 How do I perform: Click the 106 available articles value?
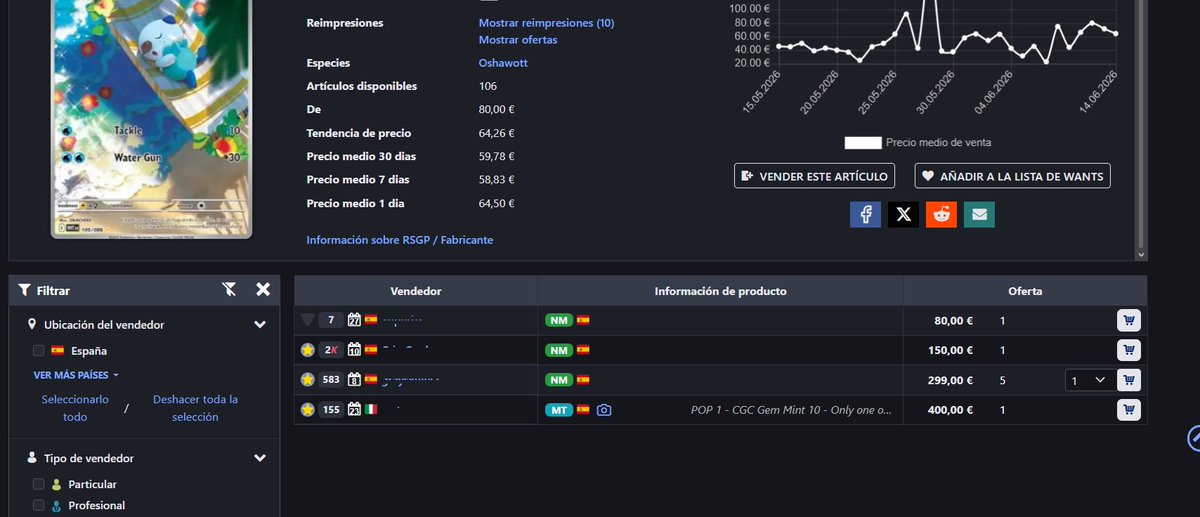[x=488, y=86]
